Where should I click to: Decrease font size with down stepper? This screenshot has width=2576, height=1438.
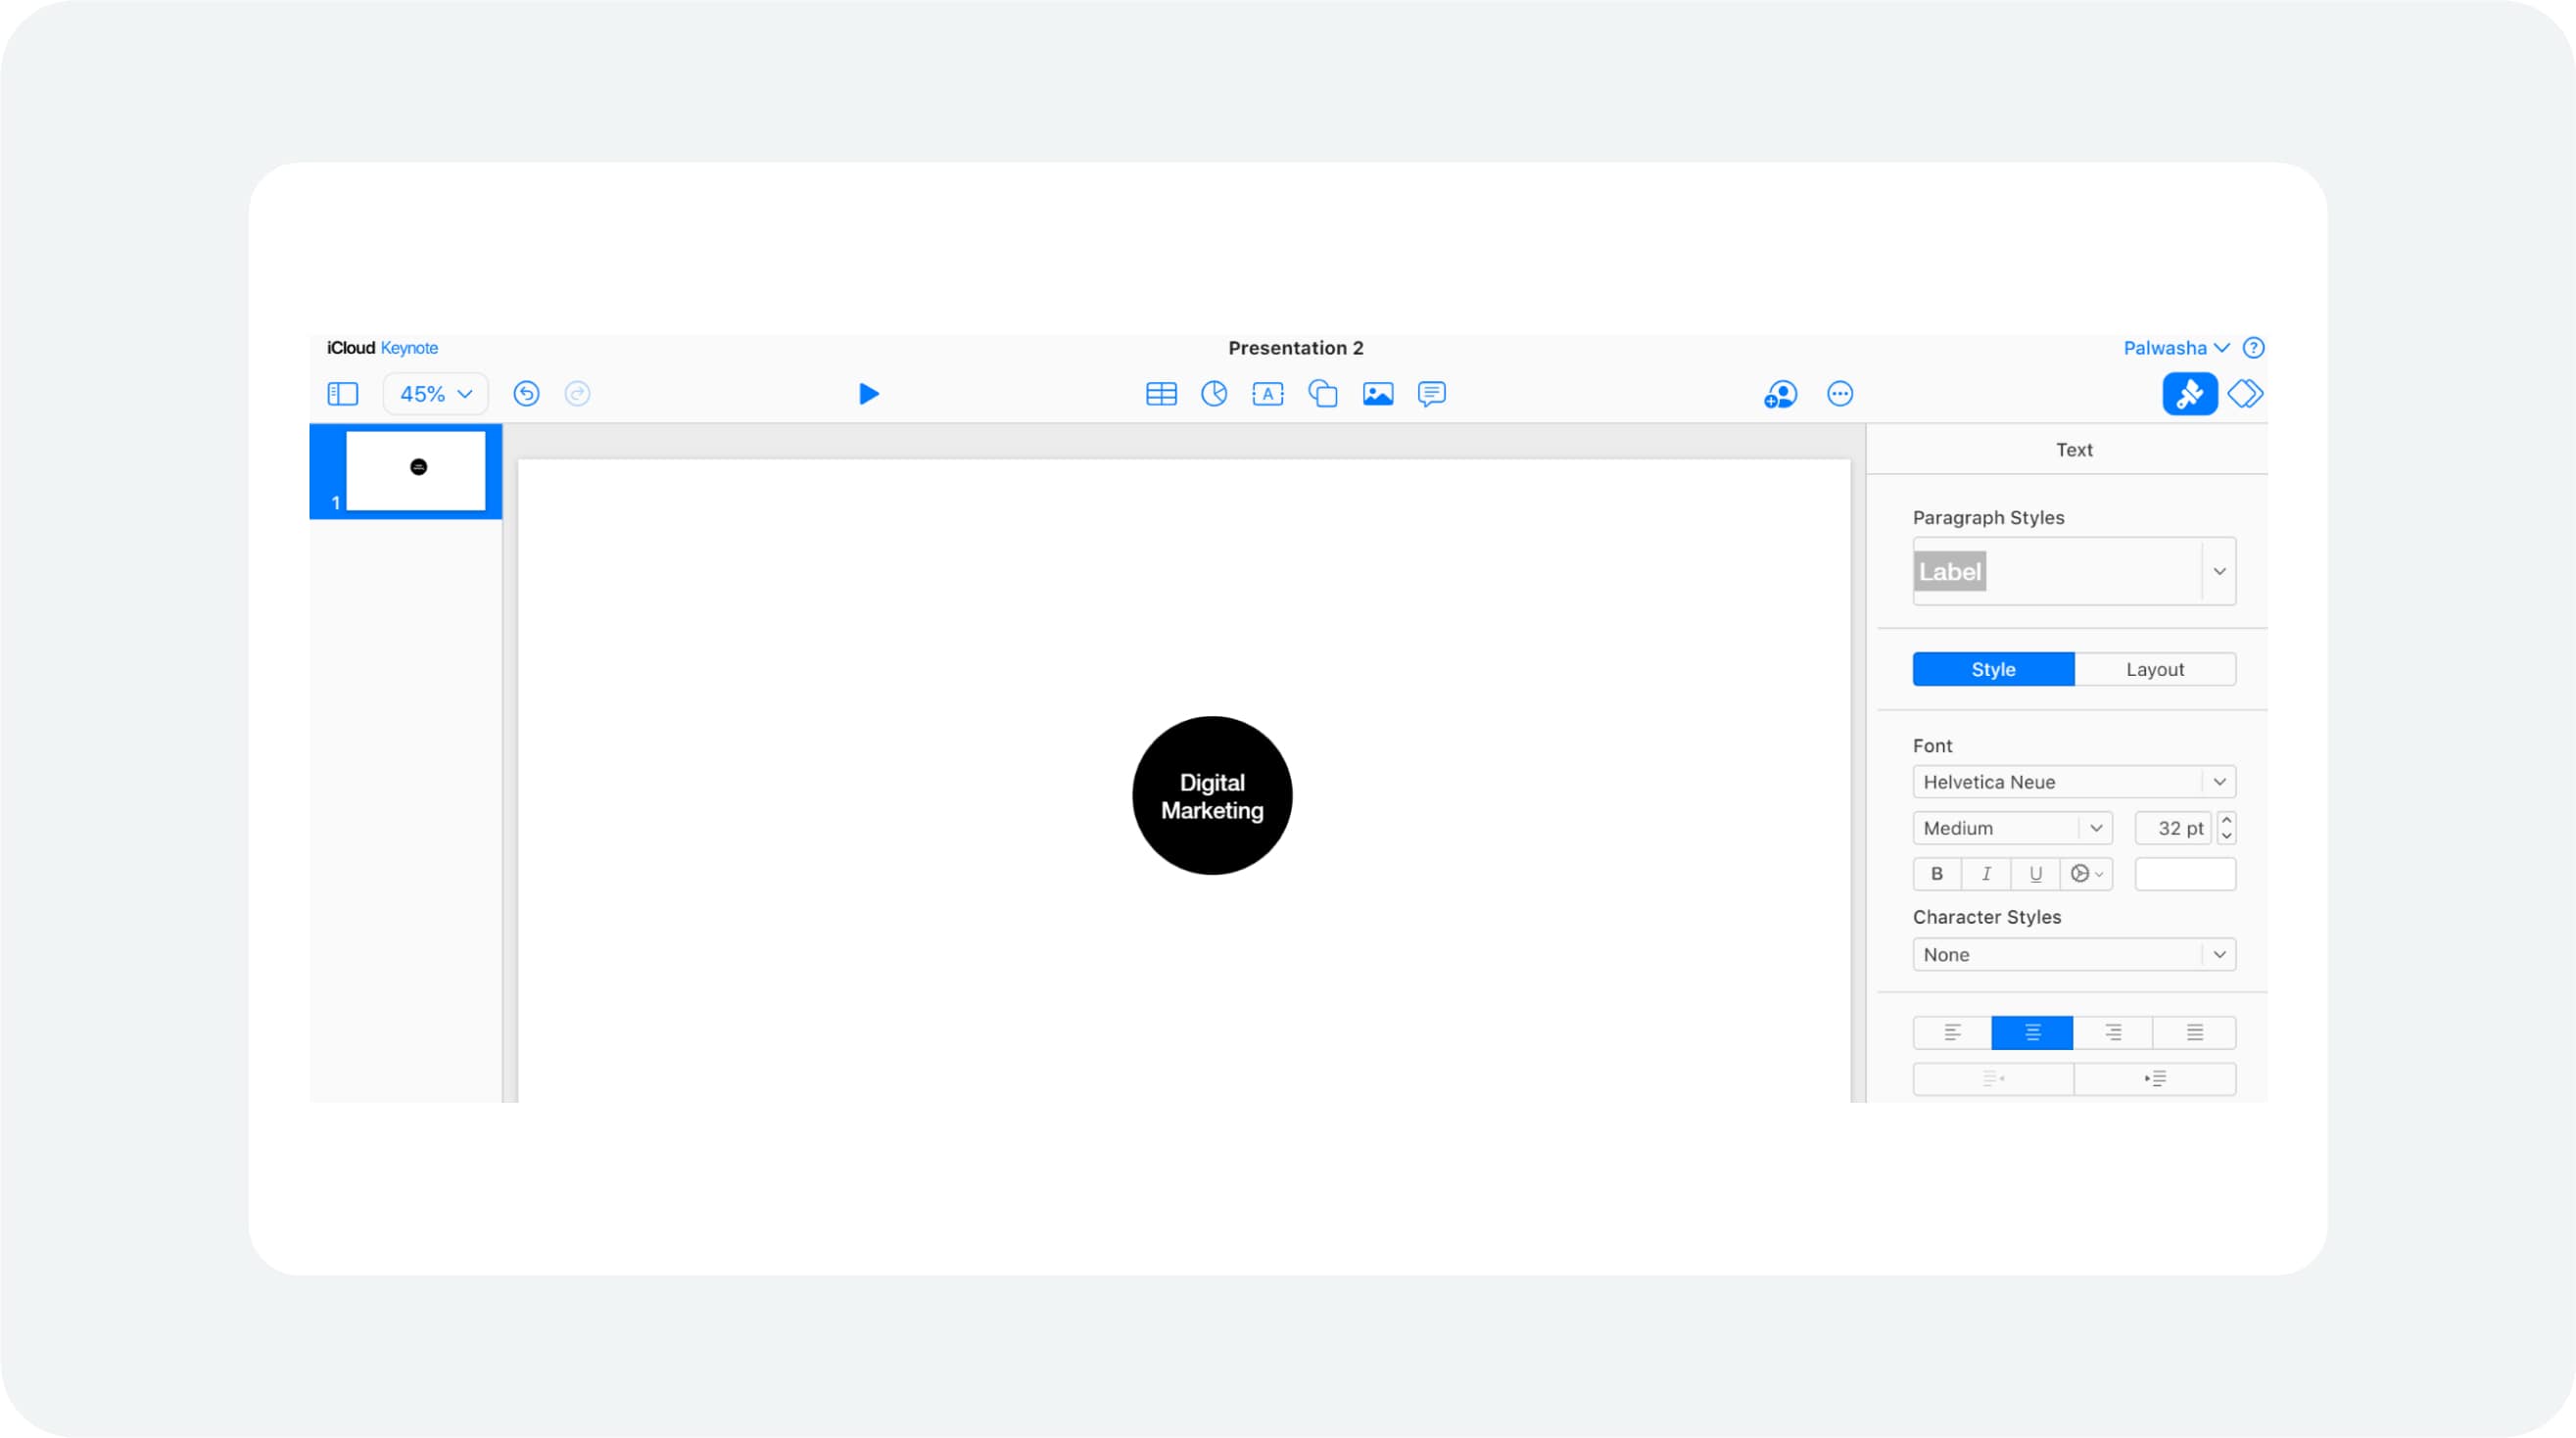pyautogui.click(x=2227, y=837)
